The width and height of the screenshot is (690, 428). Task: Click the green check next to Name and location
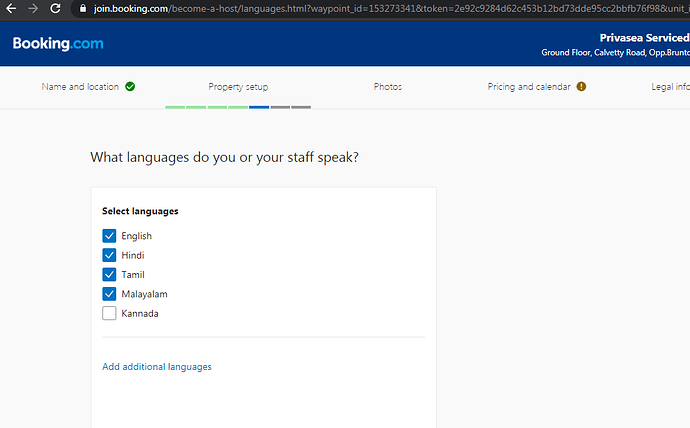130,87
